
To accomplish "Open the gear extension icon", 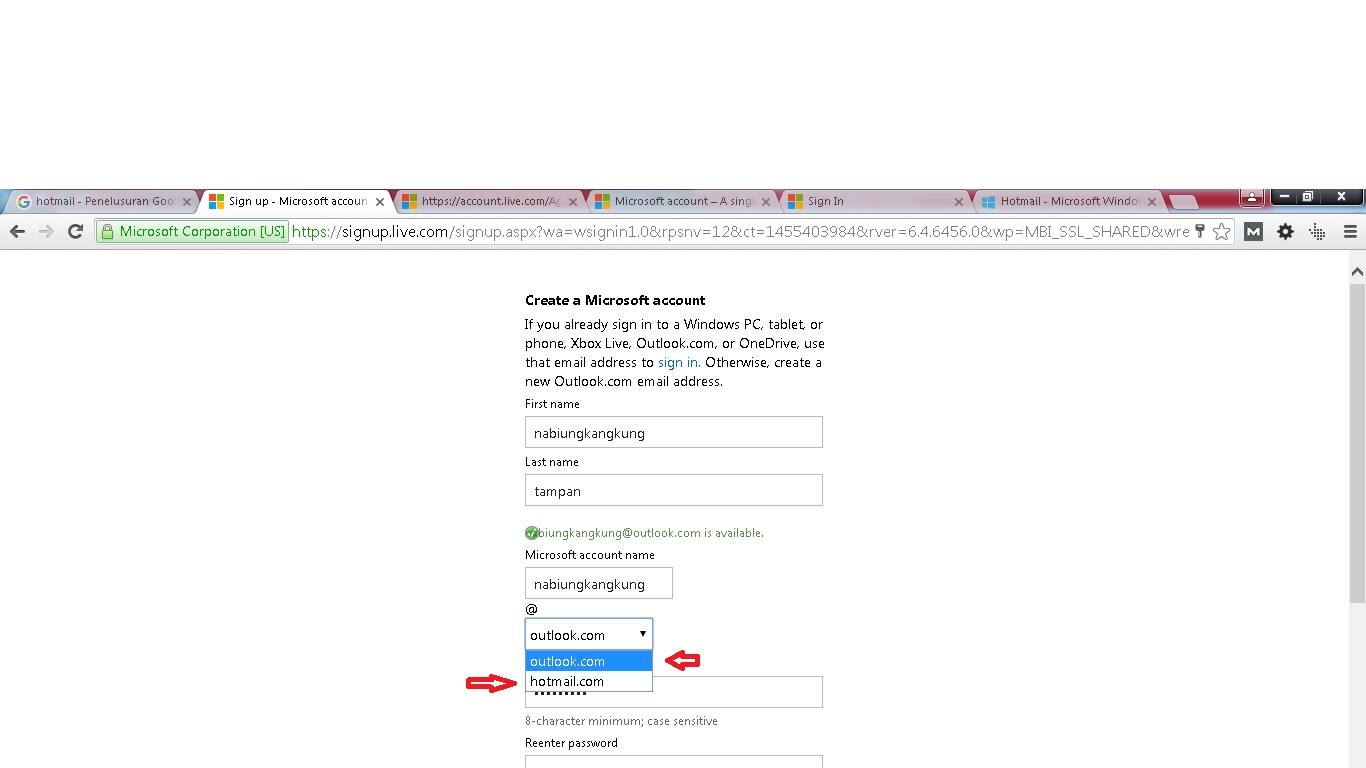I will click(x=1285, y=231).
